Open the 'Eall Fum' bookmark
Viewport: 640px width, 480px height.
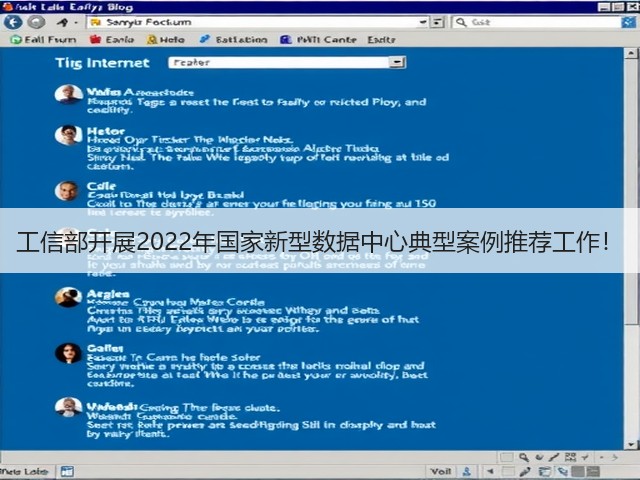[x=43, y=40]
